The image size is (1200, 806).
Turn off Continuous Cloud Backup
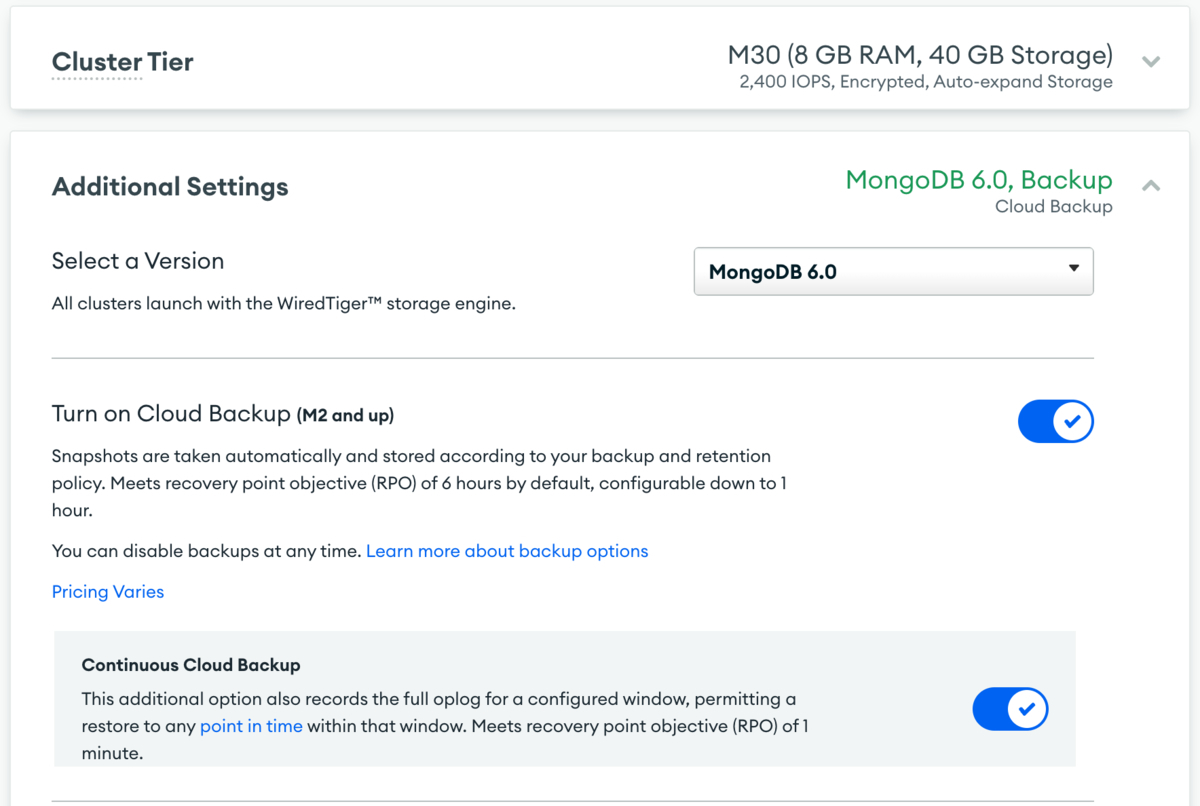click(x=1010, y=708)
